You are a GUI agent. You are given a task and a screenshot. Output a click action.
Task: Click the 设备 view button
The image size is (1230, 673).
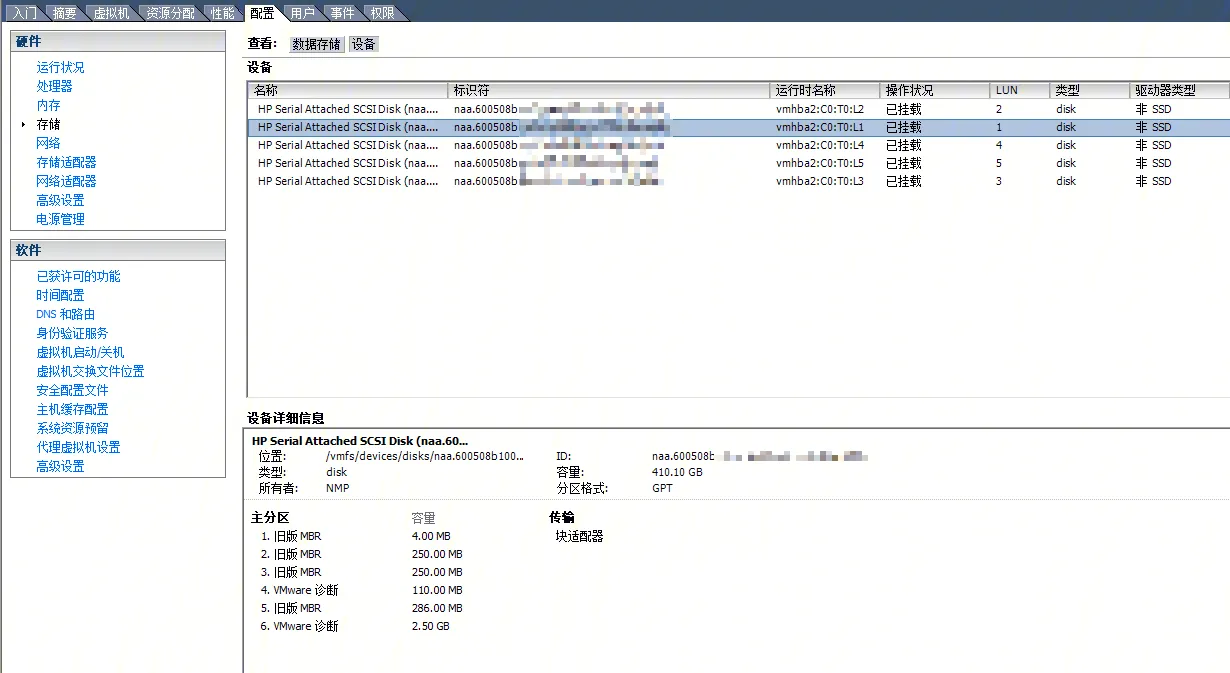click(x=363, y=43)
